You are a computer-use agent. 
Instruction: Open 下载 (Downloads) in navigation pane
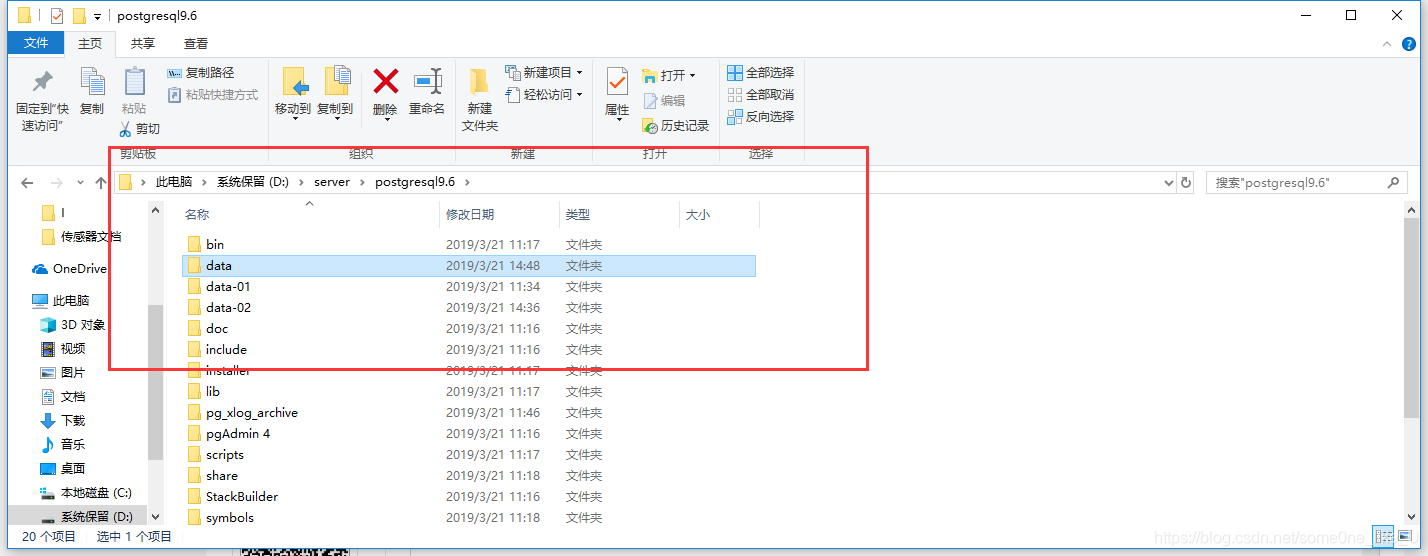[62, 420]
